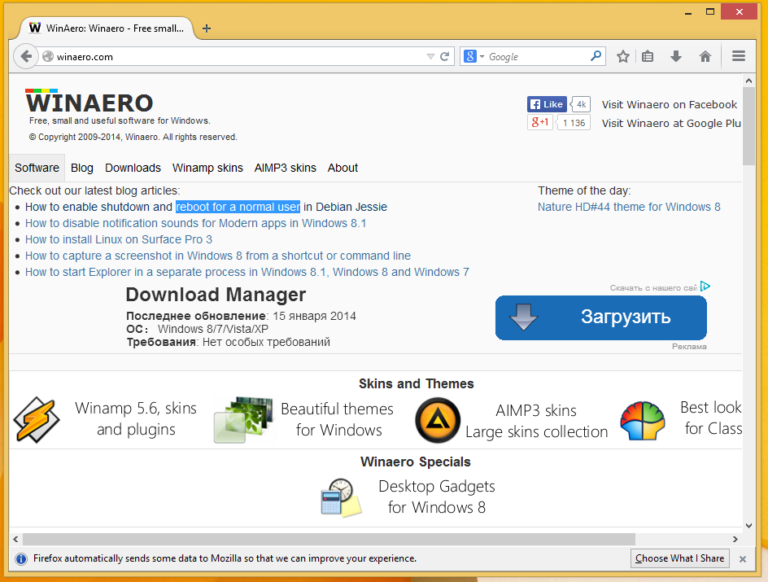This screenshot has width=768, height=582.
Task: Expand the search engine selector dropdown
Action: tap(474, 56)
